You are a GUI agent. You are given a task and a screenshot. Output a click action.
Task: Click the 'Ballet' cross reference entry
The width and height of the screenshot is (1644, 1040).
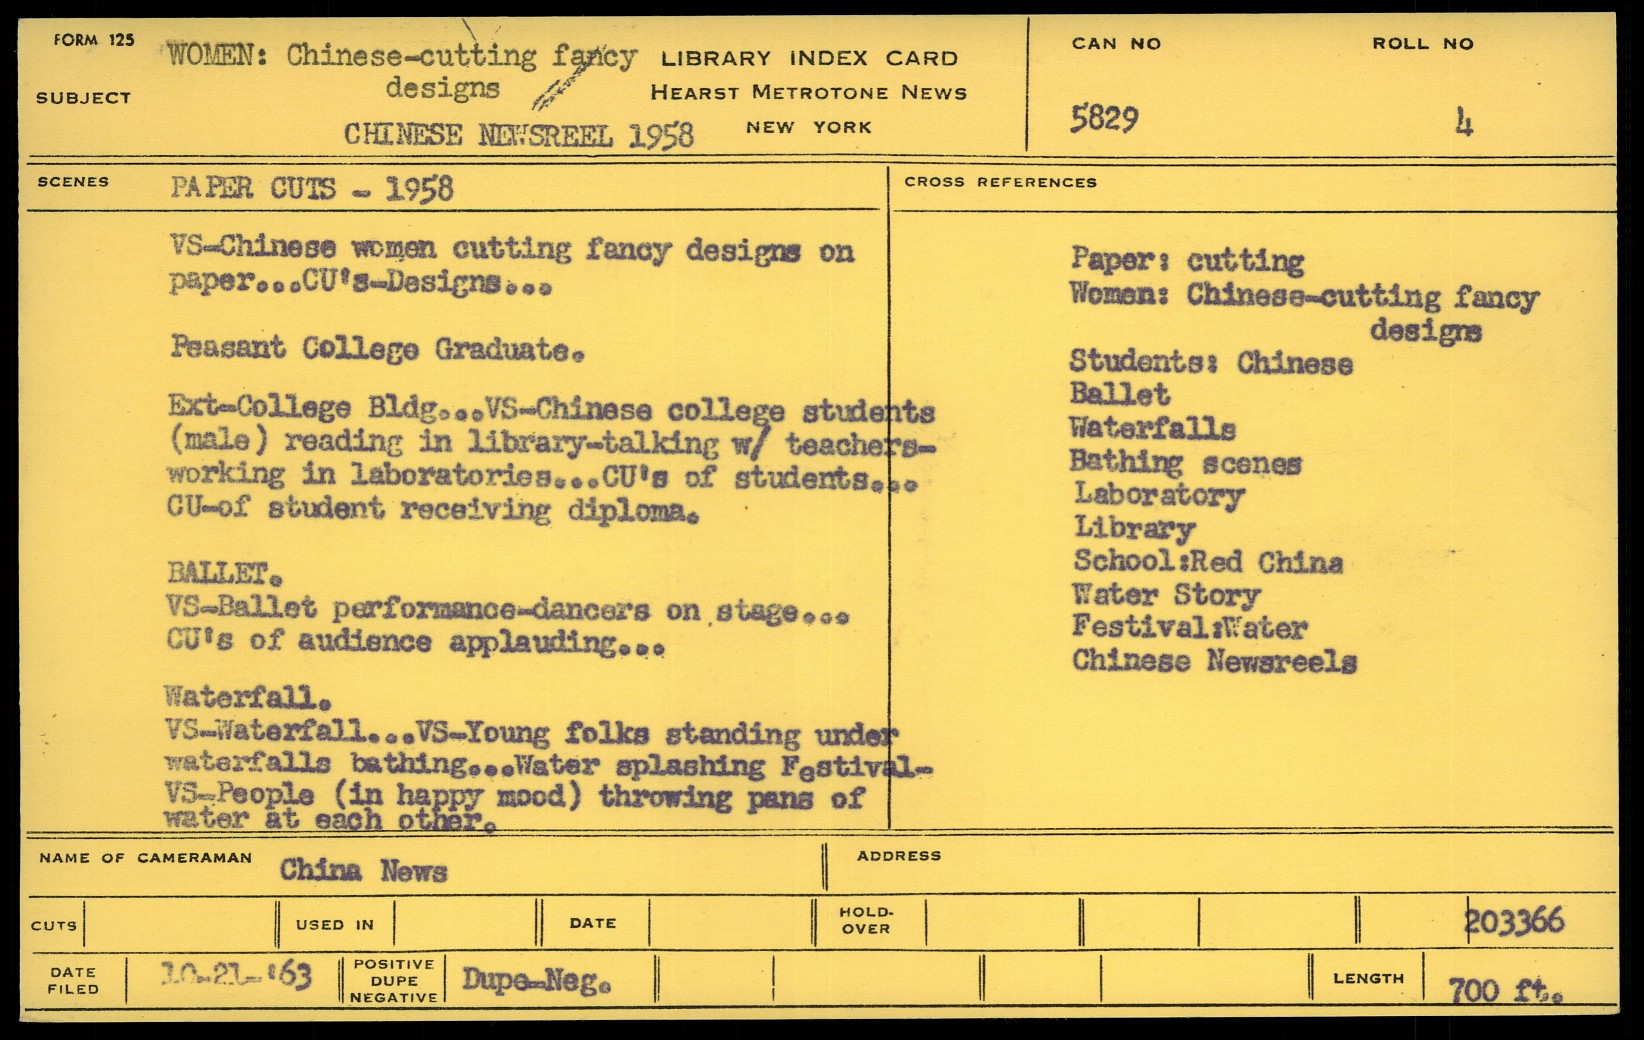(1120, 394)
